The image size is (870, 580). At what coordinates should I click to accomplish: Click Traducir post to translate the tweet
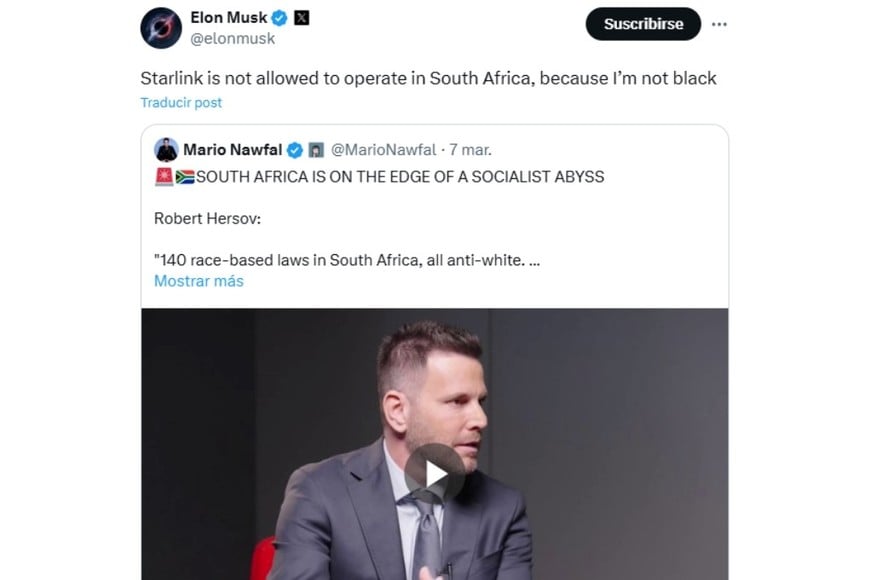tap(181, 102)
